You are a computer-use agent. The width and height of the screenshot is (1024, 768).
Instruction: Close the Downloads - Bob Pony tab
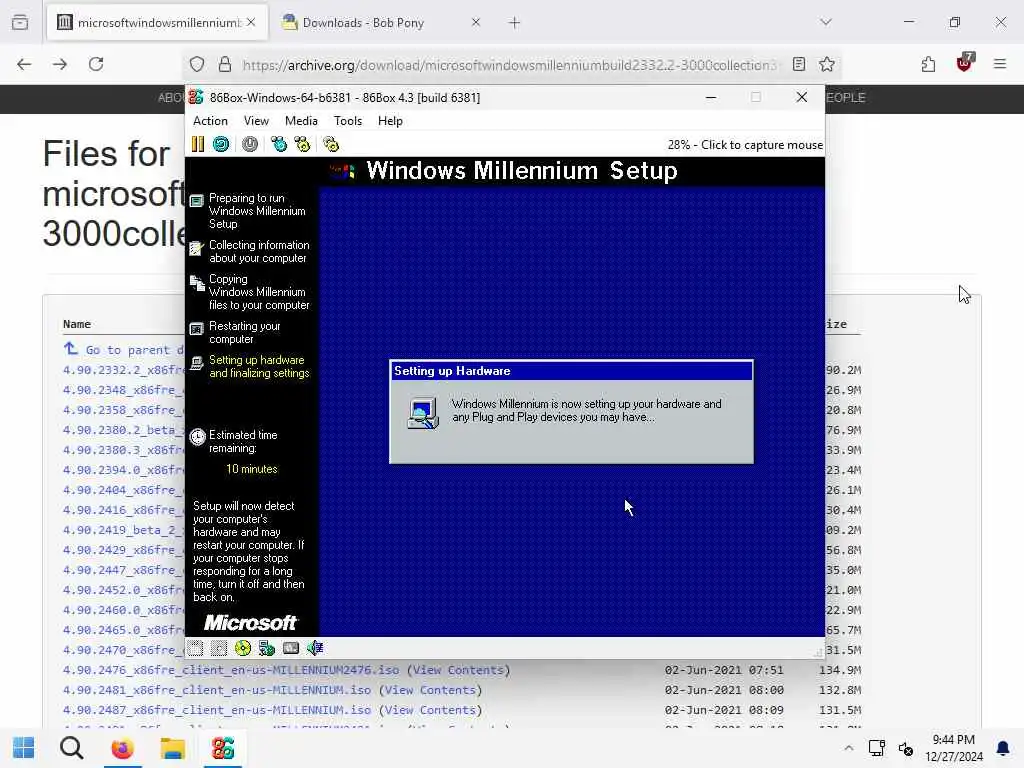(475, 23)
